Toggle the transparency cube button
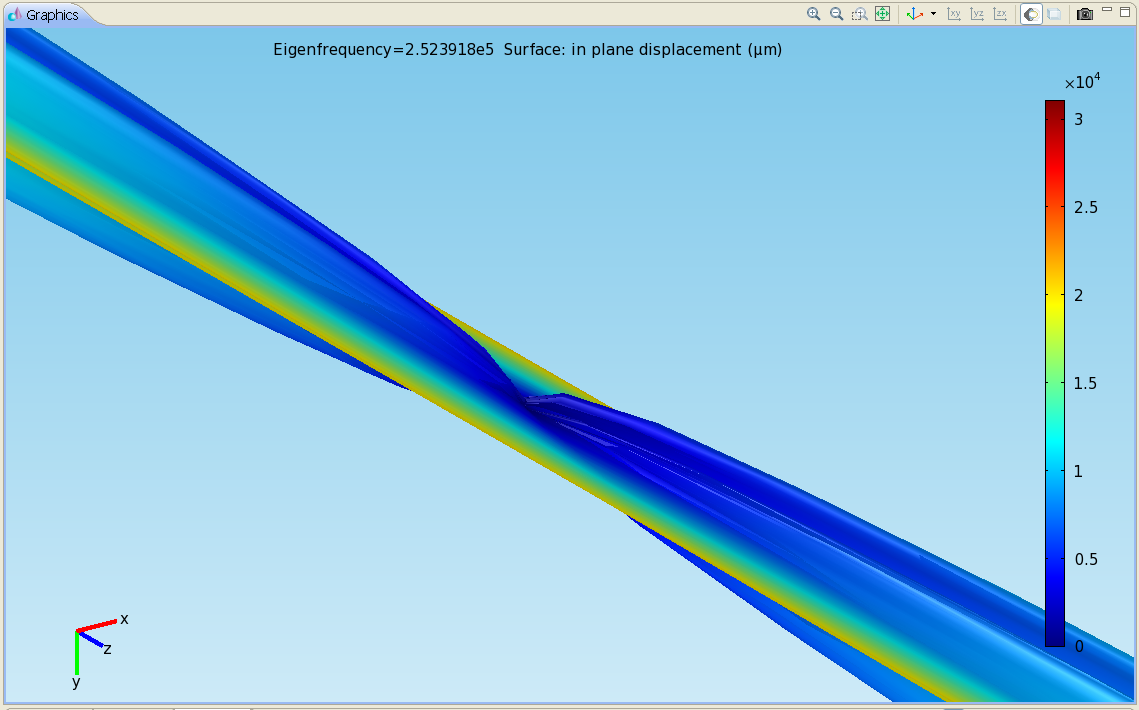Screen dimensions: 1139x710 [x=1053, y=14]
